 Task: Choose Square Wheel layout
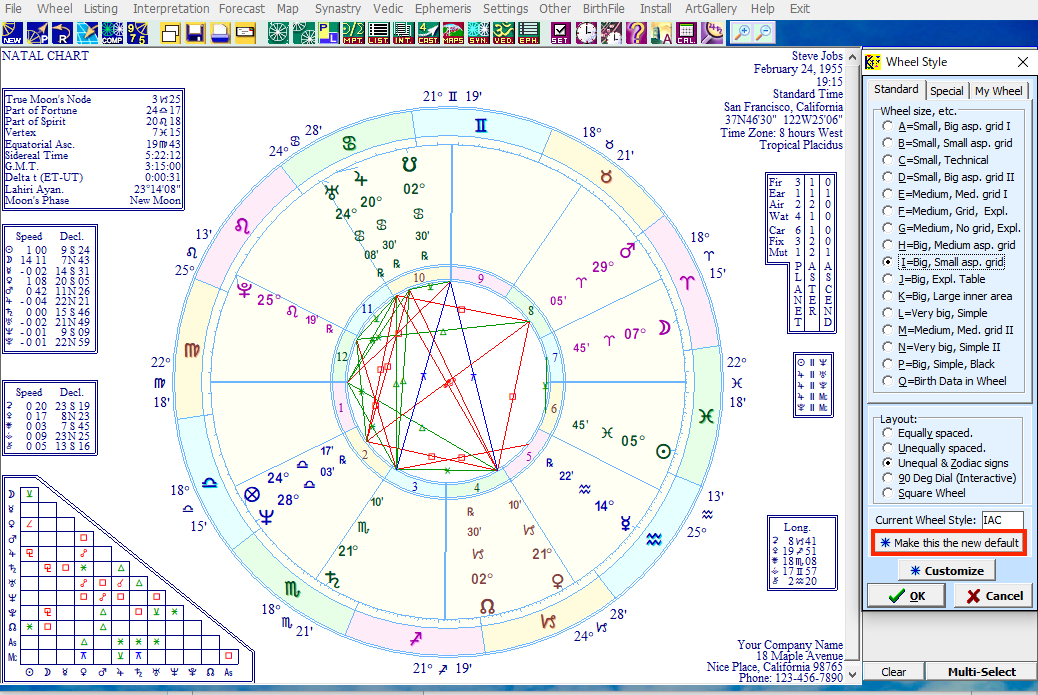(x=924, y=493)
